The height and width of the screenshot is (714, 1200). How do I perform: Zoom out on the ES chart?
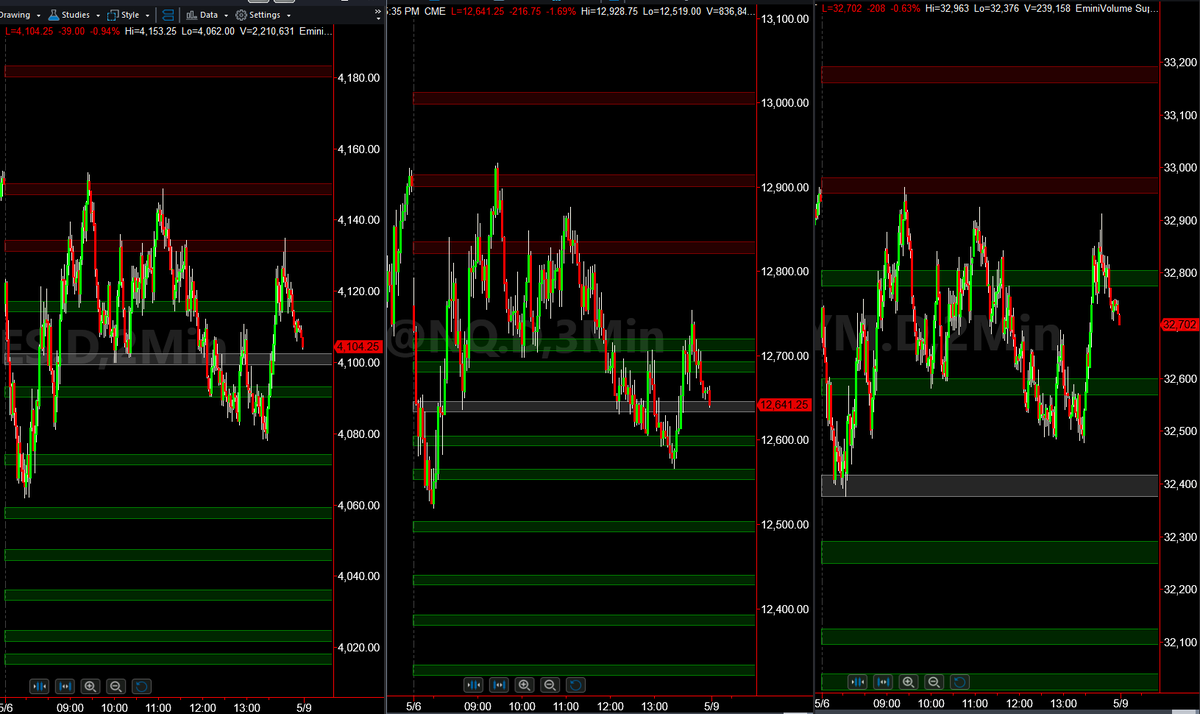click(x=115, y=686)
